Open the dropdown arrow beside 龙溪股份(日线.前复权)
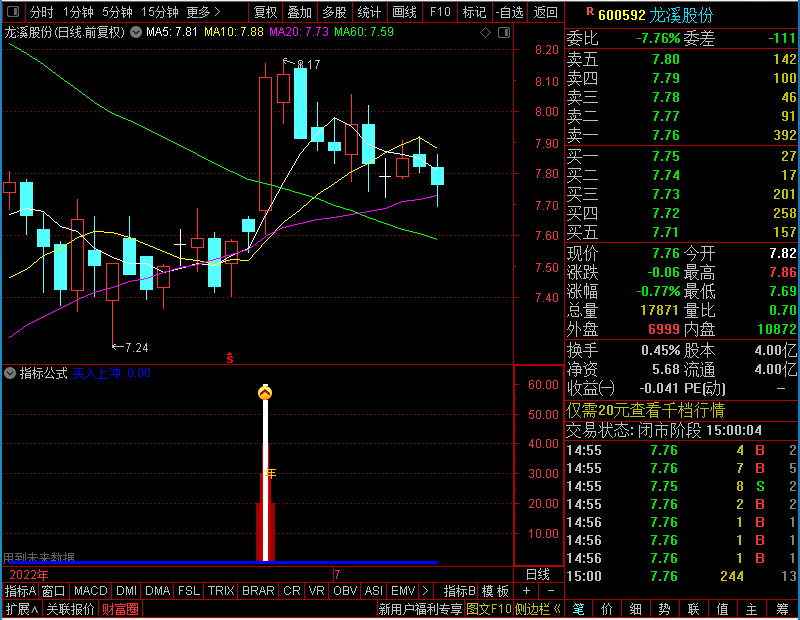The height and width of the screenshot is (620, 800). point(136,32)
